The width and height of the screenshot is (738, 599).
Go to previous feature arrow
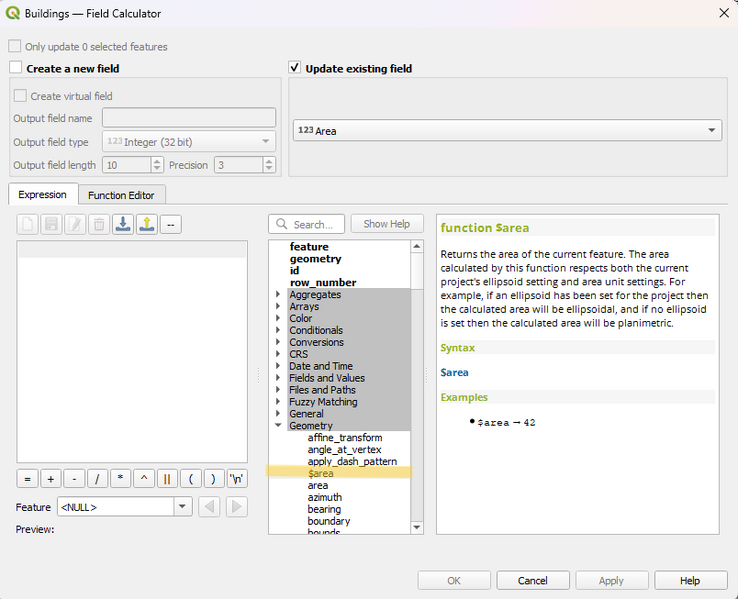209,507
